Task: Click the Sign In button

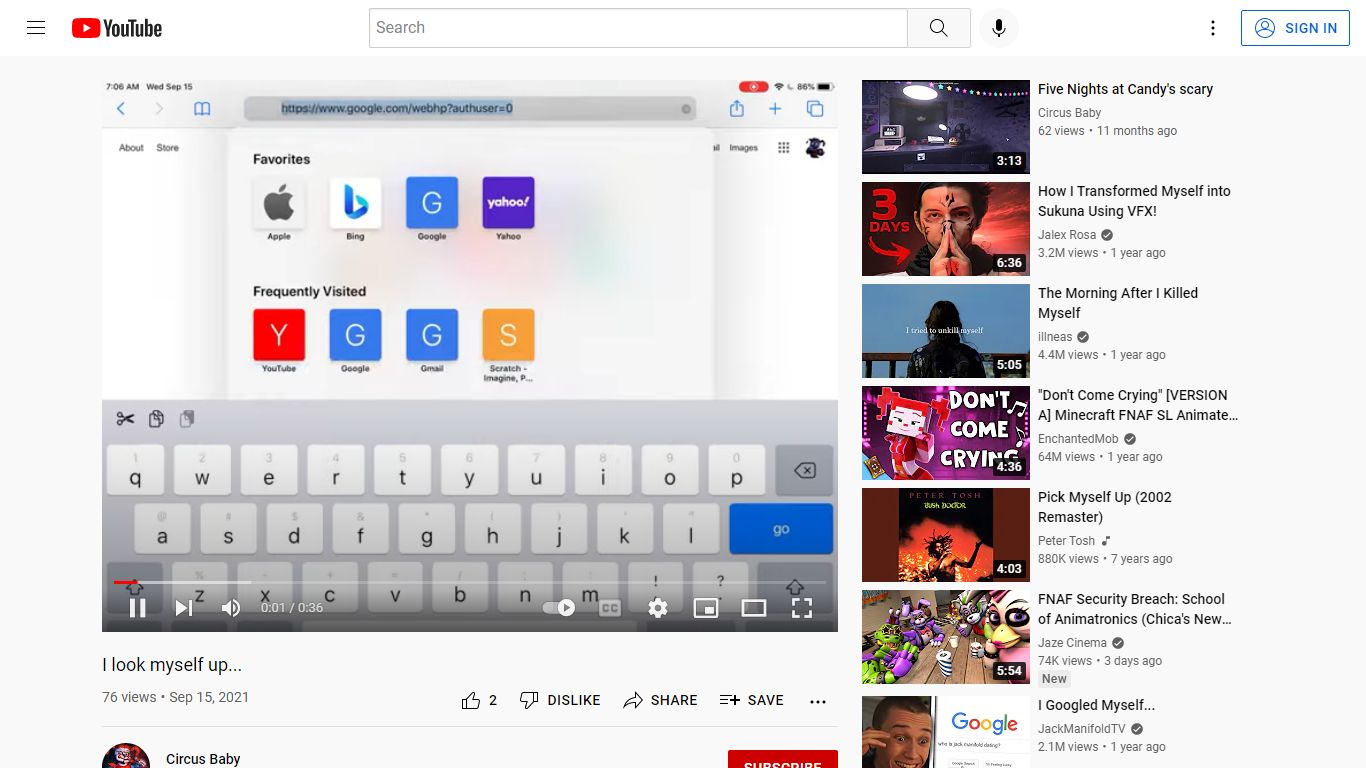Action: [1296, 28]
